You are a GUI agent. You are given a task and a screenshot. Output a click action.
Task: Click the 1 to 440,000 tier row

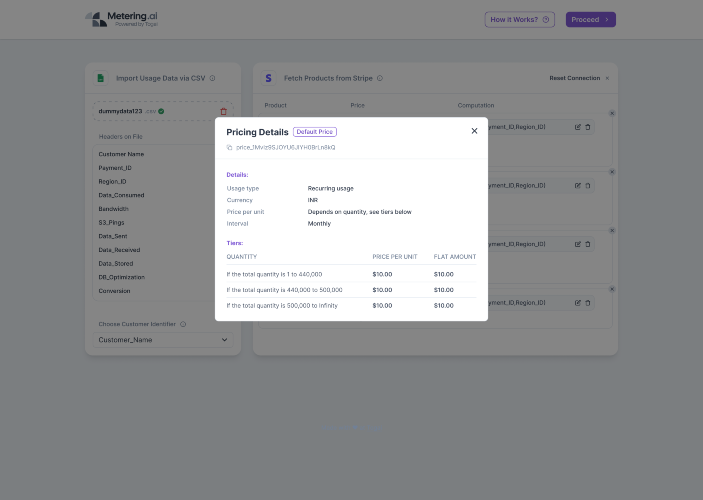[x=352, y=274]
